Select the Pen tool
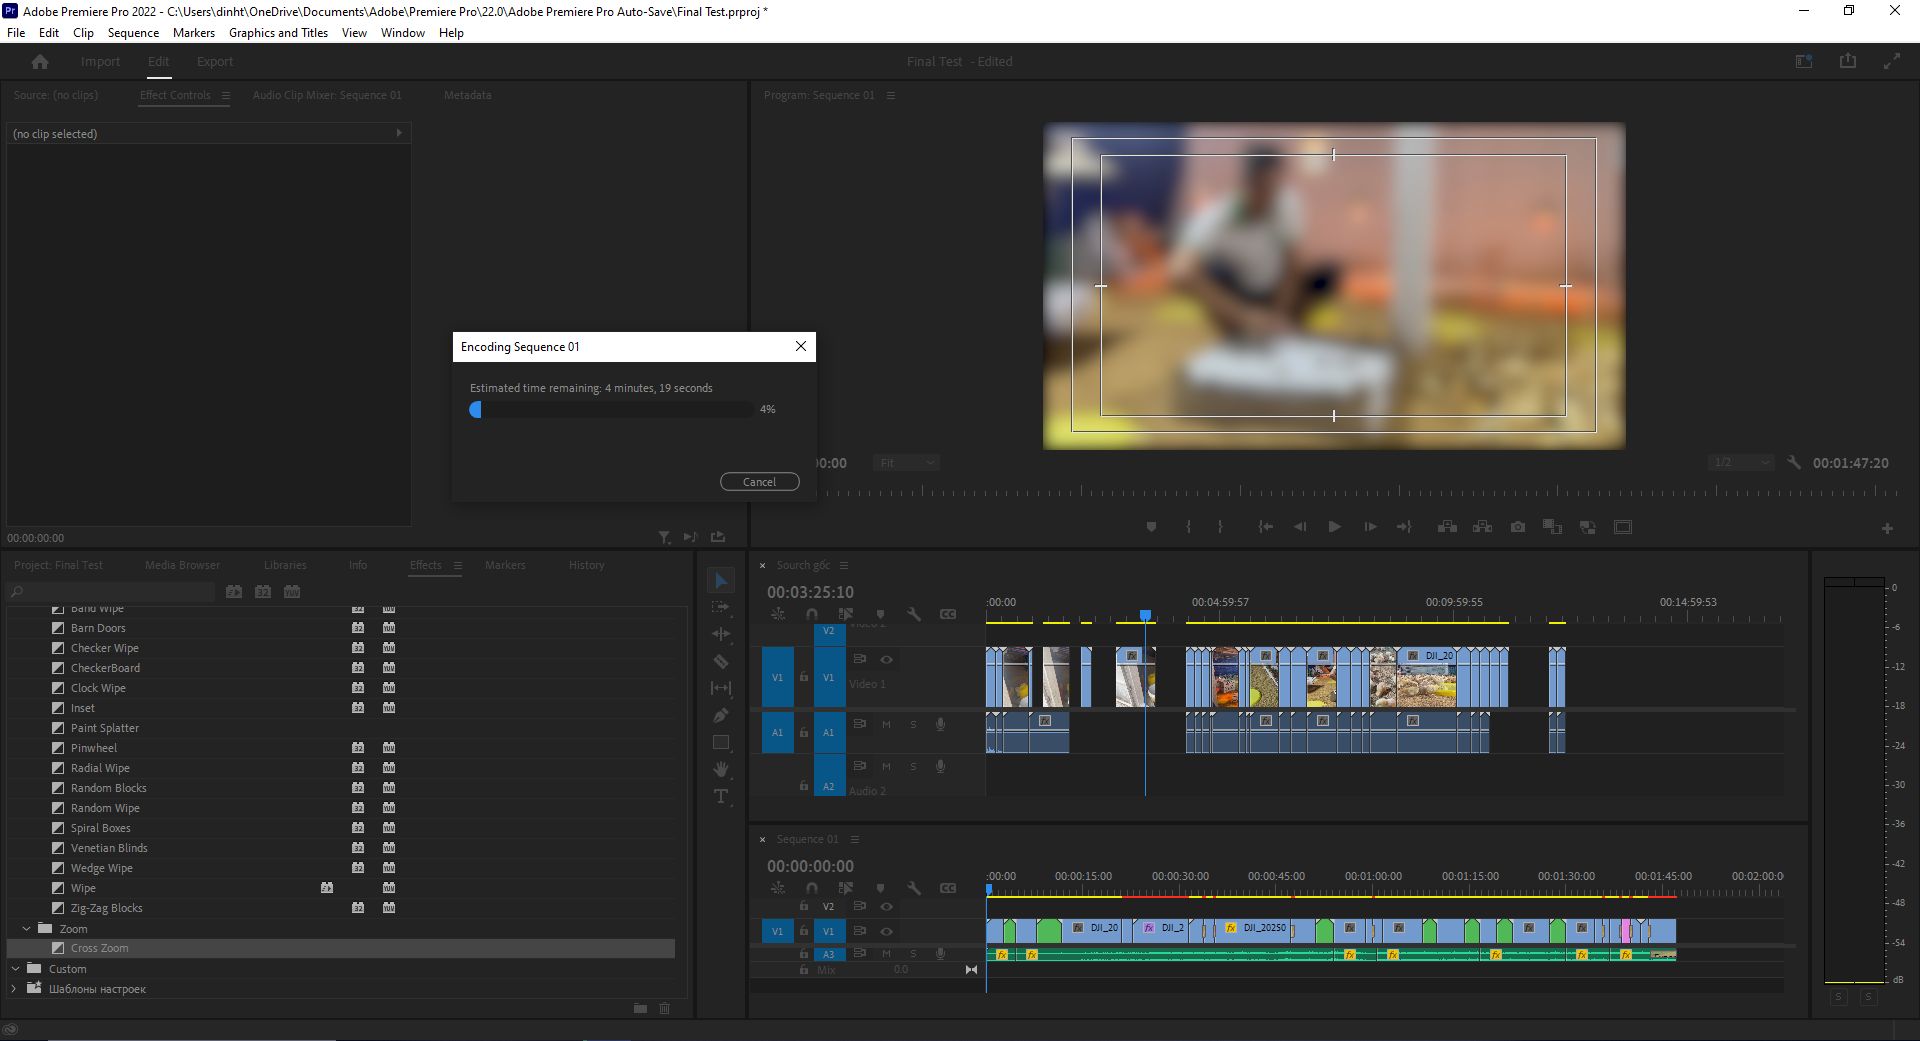The width and height of the screenshot is (1920, 1041). click(721, 715)
